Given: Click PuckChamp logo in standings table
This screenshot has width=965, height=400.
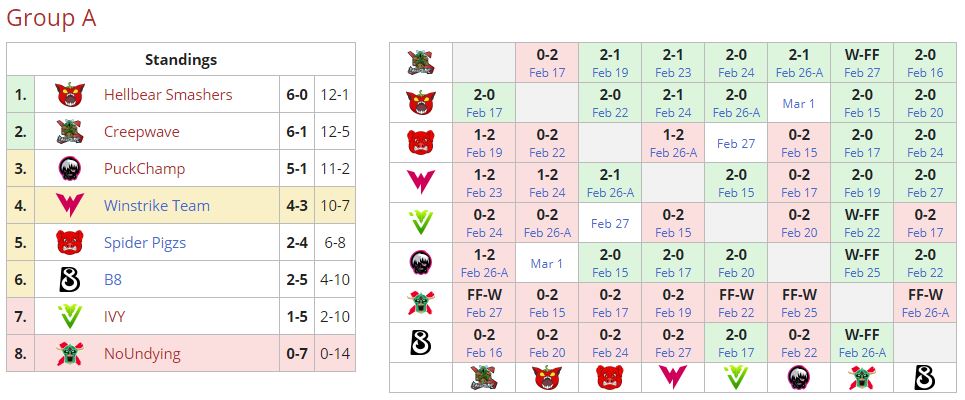Looking at the screenshot, I should 68,169.
